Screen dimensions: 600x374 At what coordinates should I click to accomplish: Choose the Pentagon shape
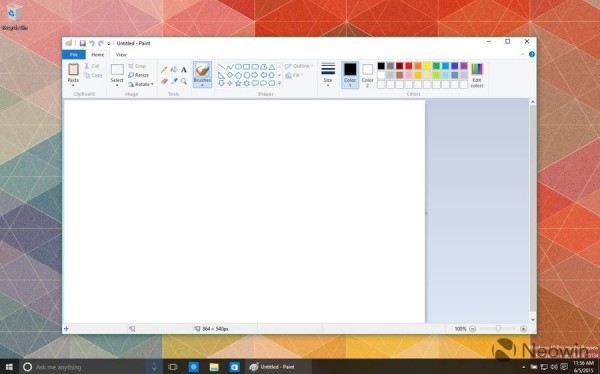point(238,75)
